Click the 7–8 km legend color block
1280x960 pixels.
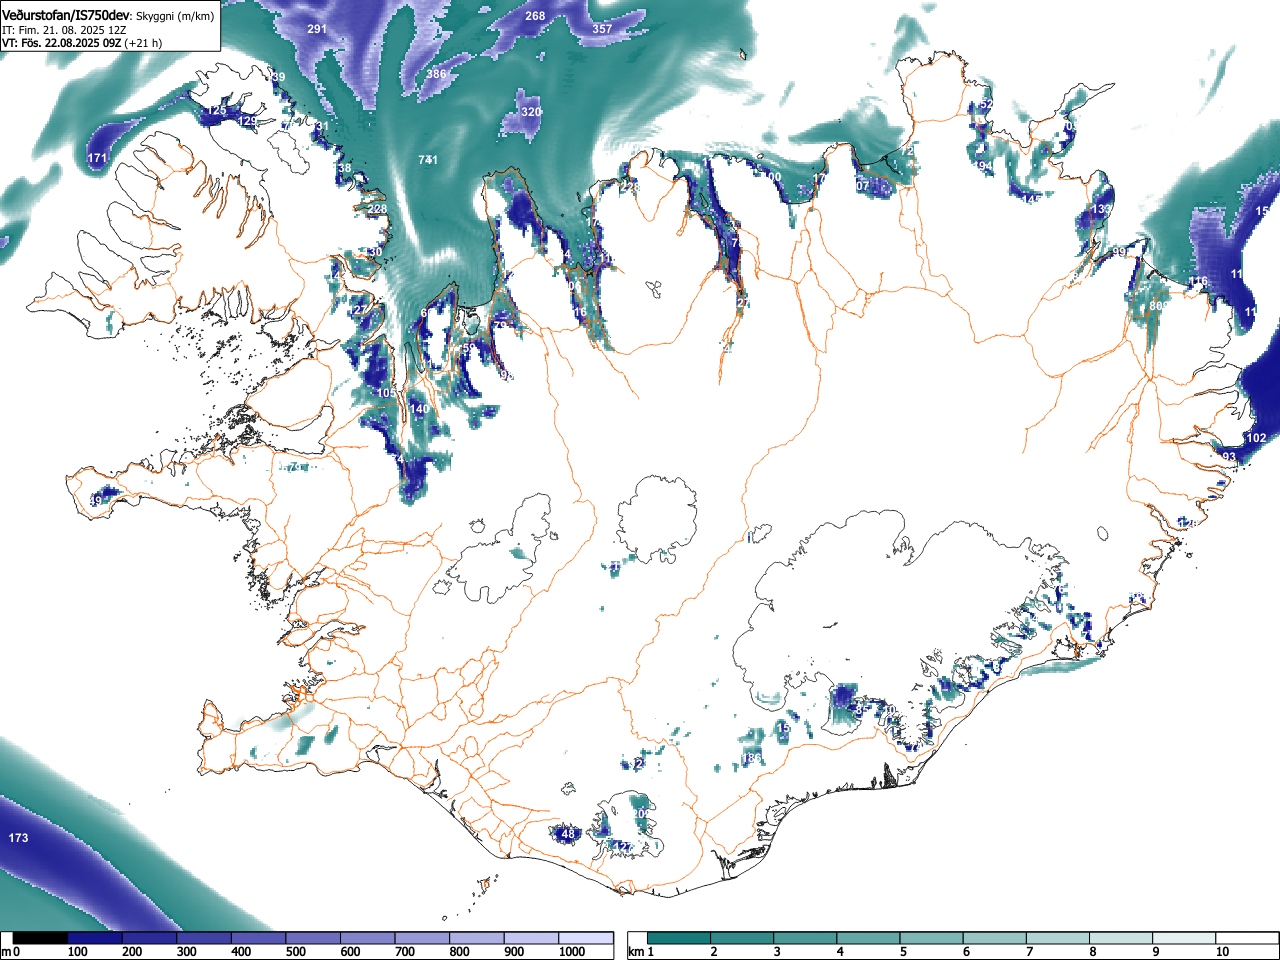pos(1057,938)
